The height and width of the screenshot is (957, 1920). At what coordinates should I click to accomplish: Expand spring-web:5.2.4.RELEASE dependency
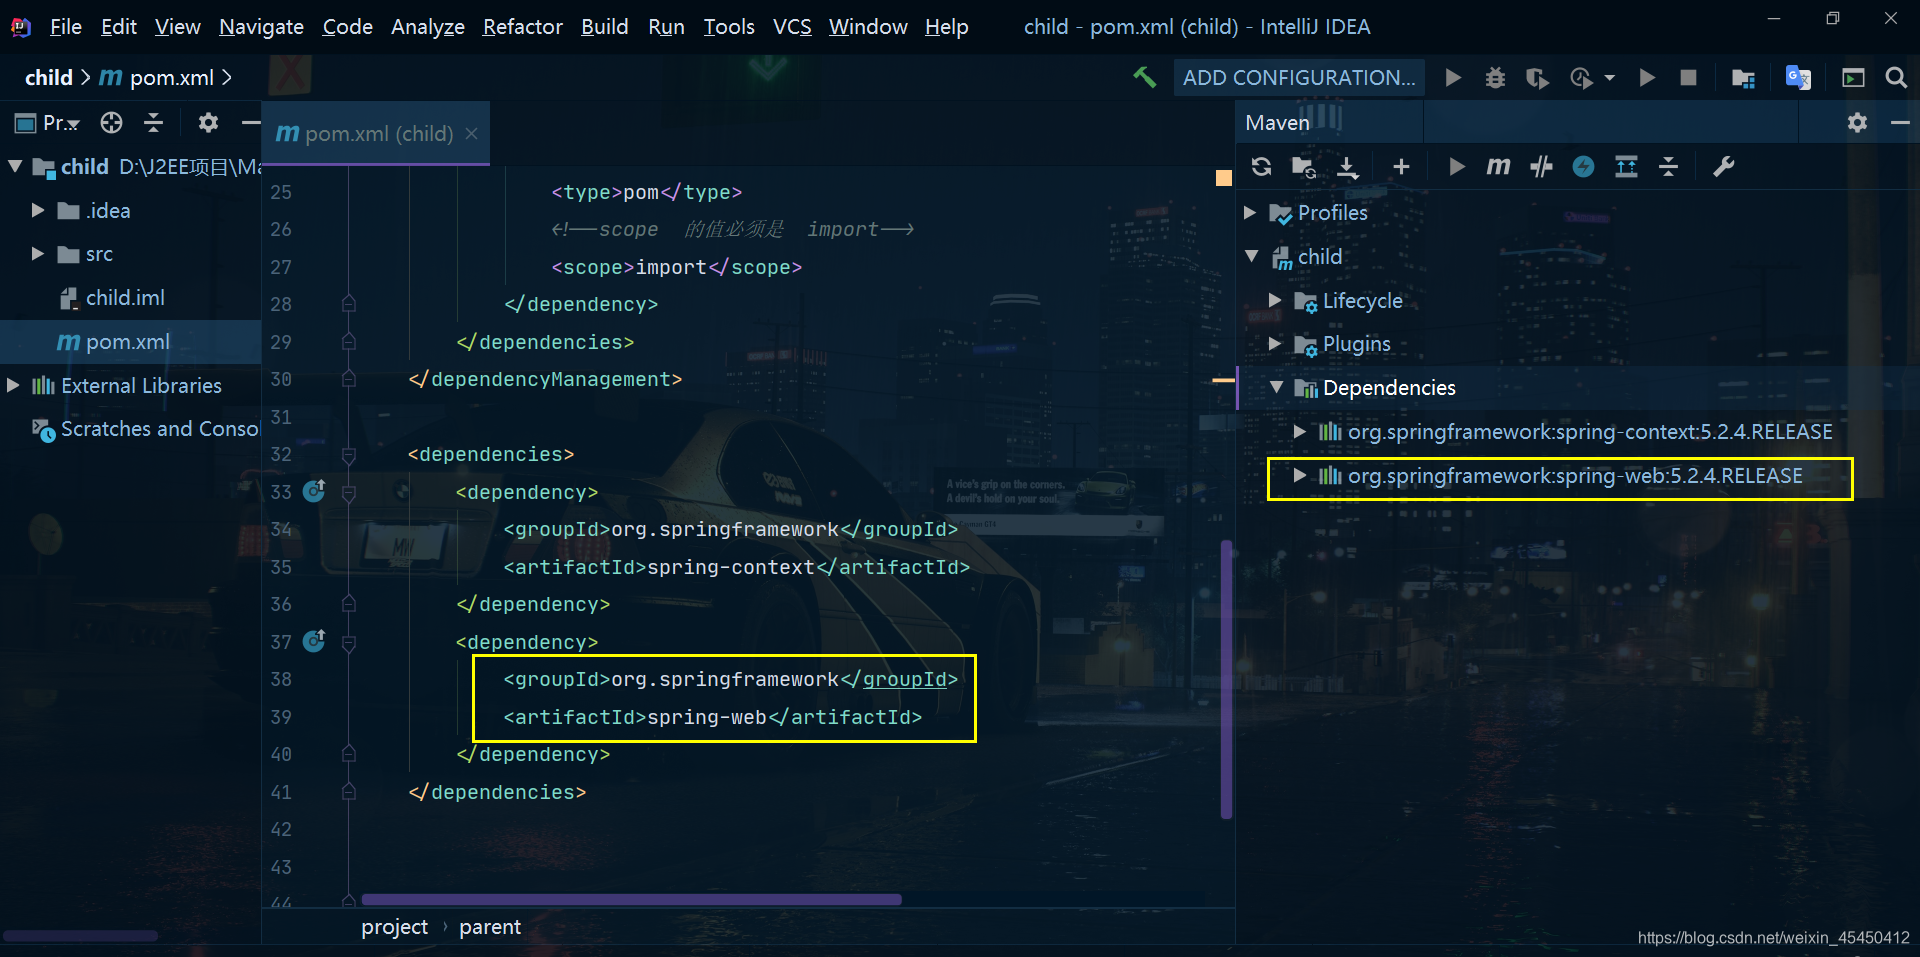1299,475
